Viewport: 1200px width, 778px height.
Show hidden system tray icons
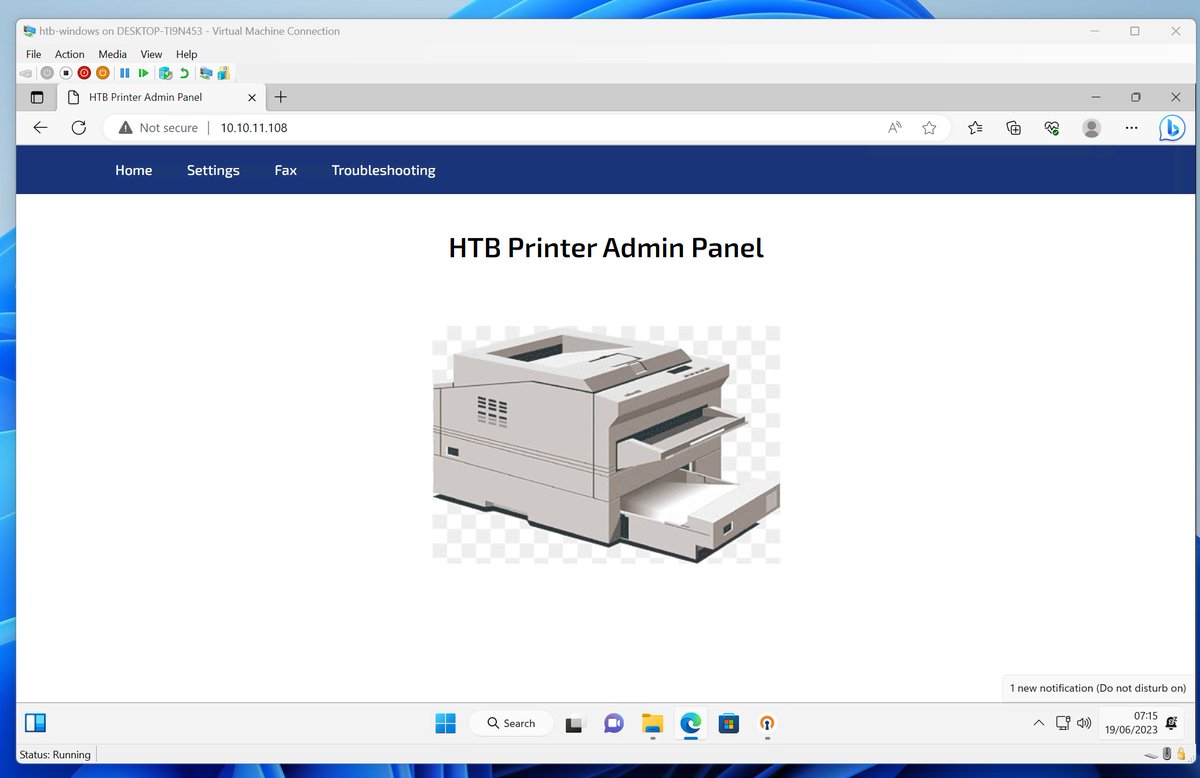click(1038, 723)
